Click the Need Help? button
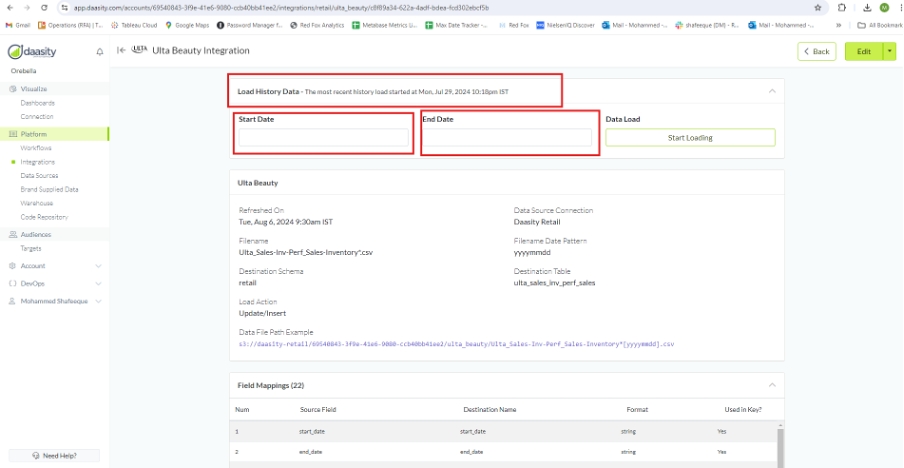 pyautogui.click(x=53, y=455)
